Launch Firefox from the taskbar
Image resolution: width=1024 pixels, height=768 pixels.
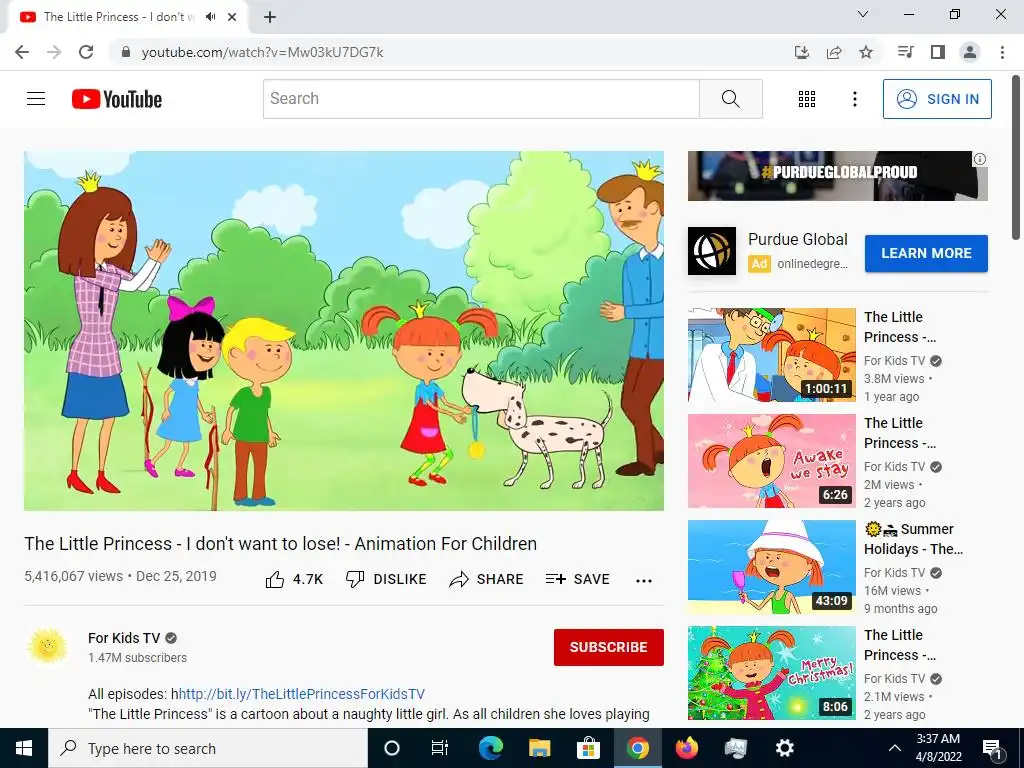(686, 748)
